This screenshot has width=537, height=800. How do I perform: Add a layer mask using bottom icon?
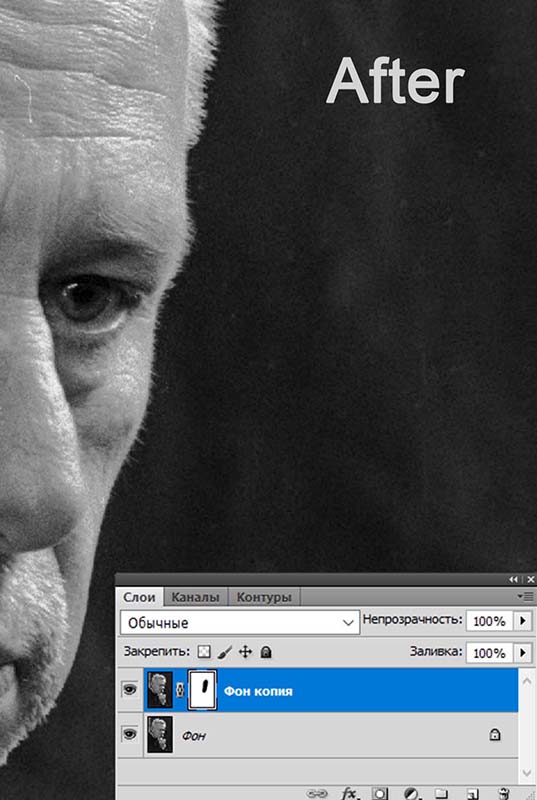tap(379, 793)
